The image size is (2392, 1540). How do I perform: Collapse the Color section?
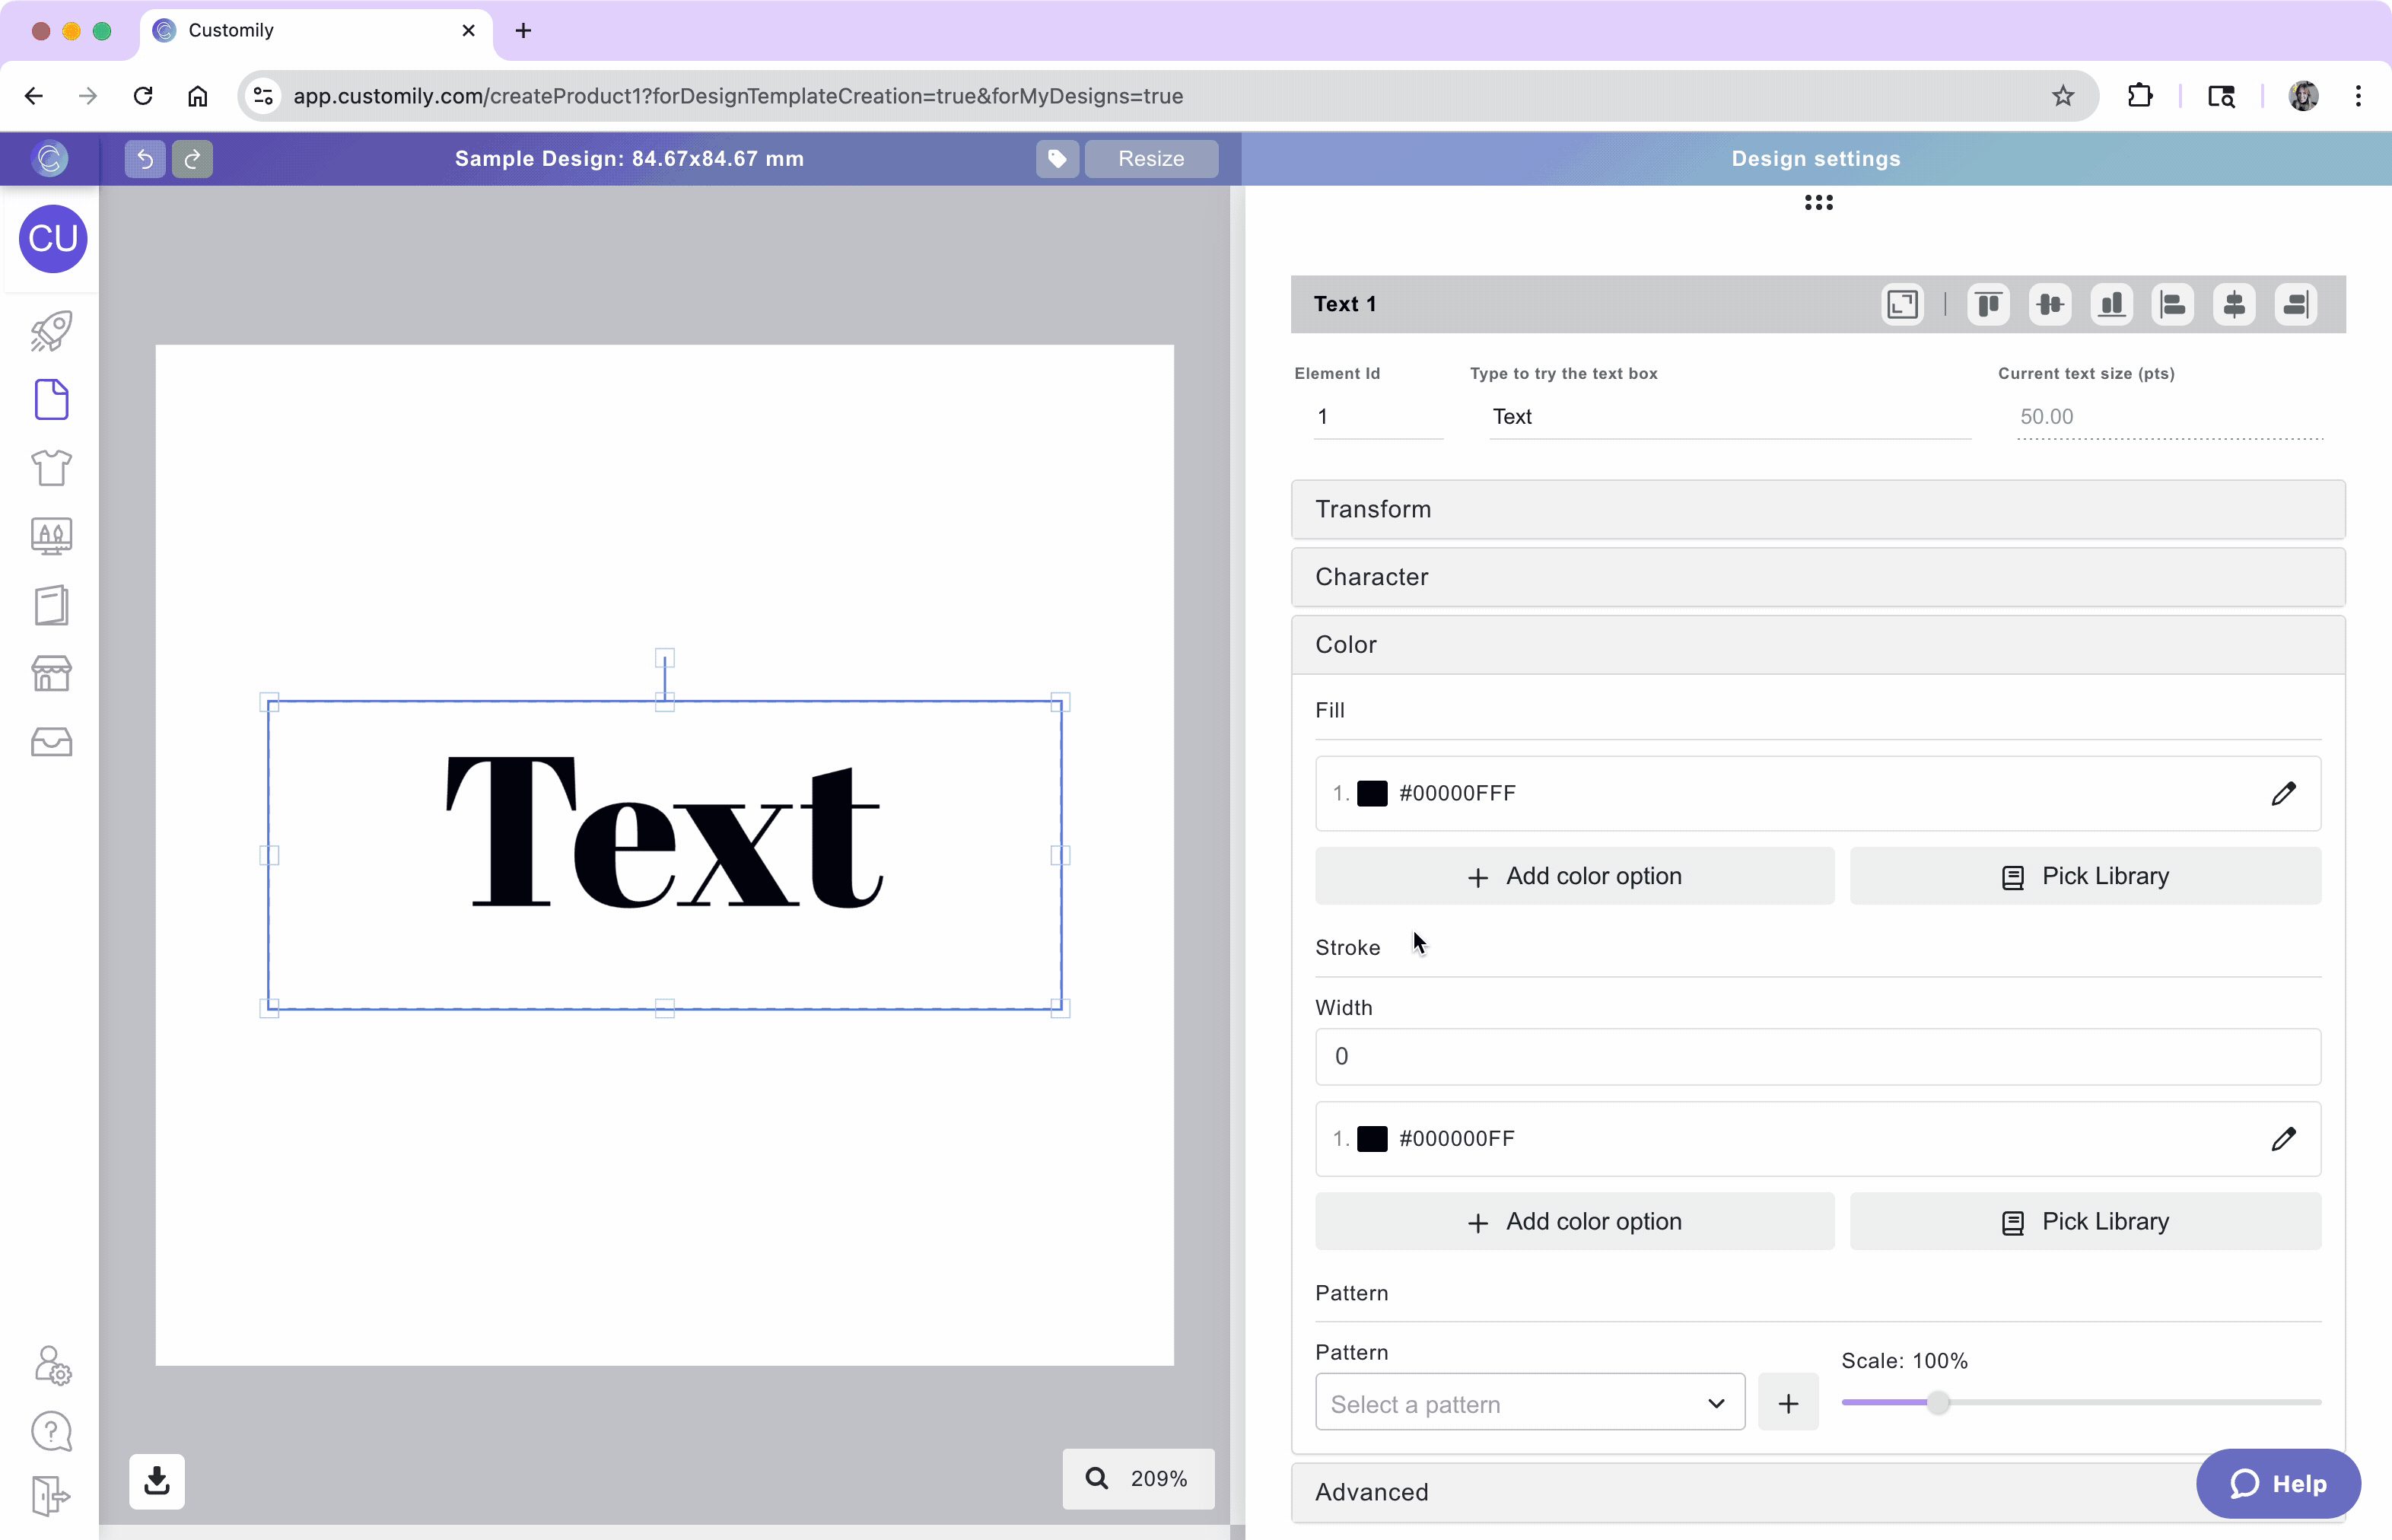click(x=1817, y=645)
